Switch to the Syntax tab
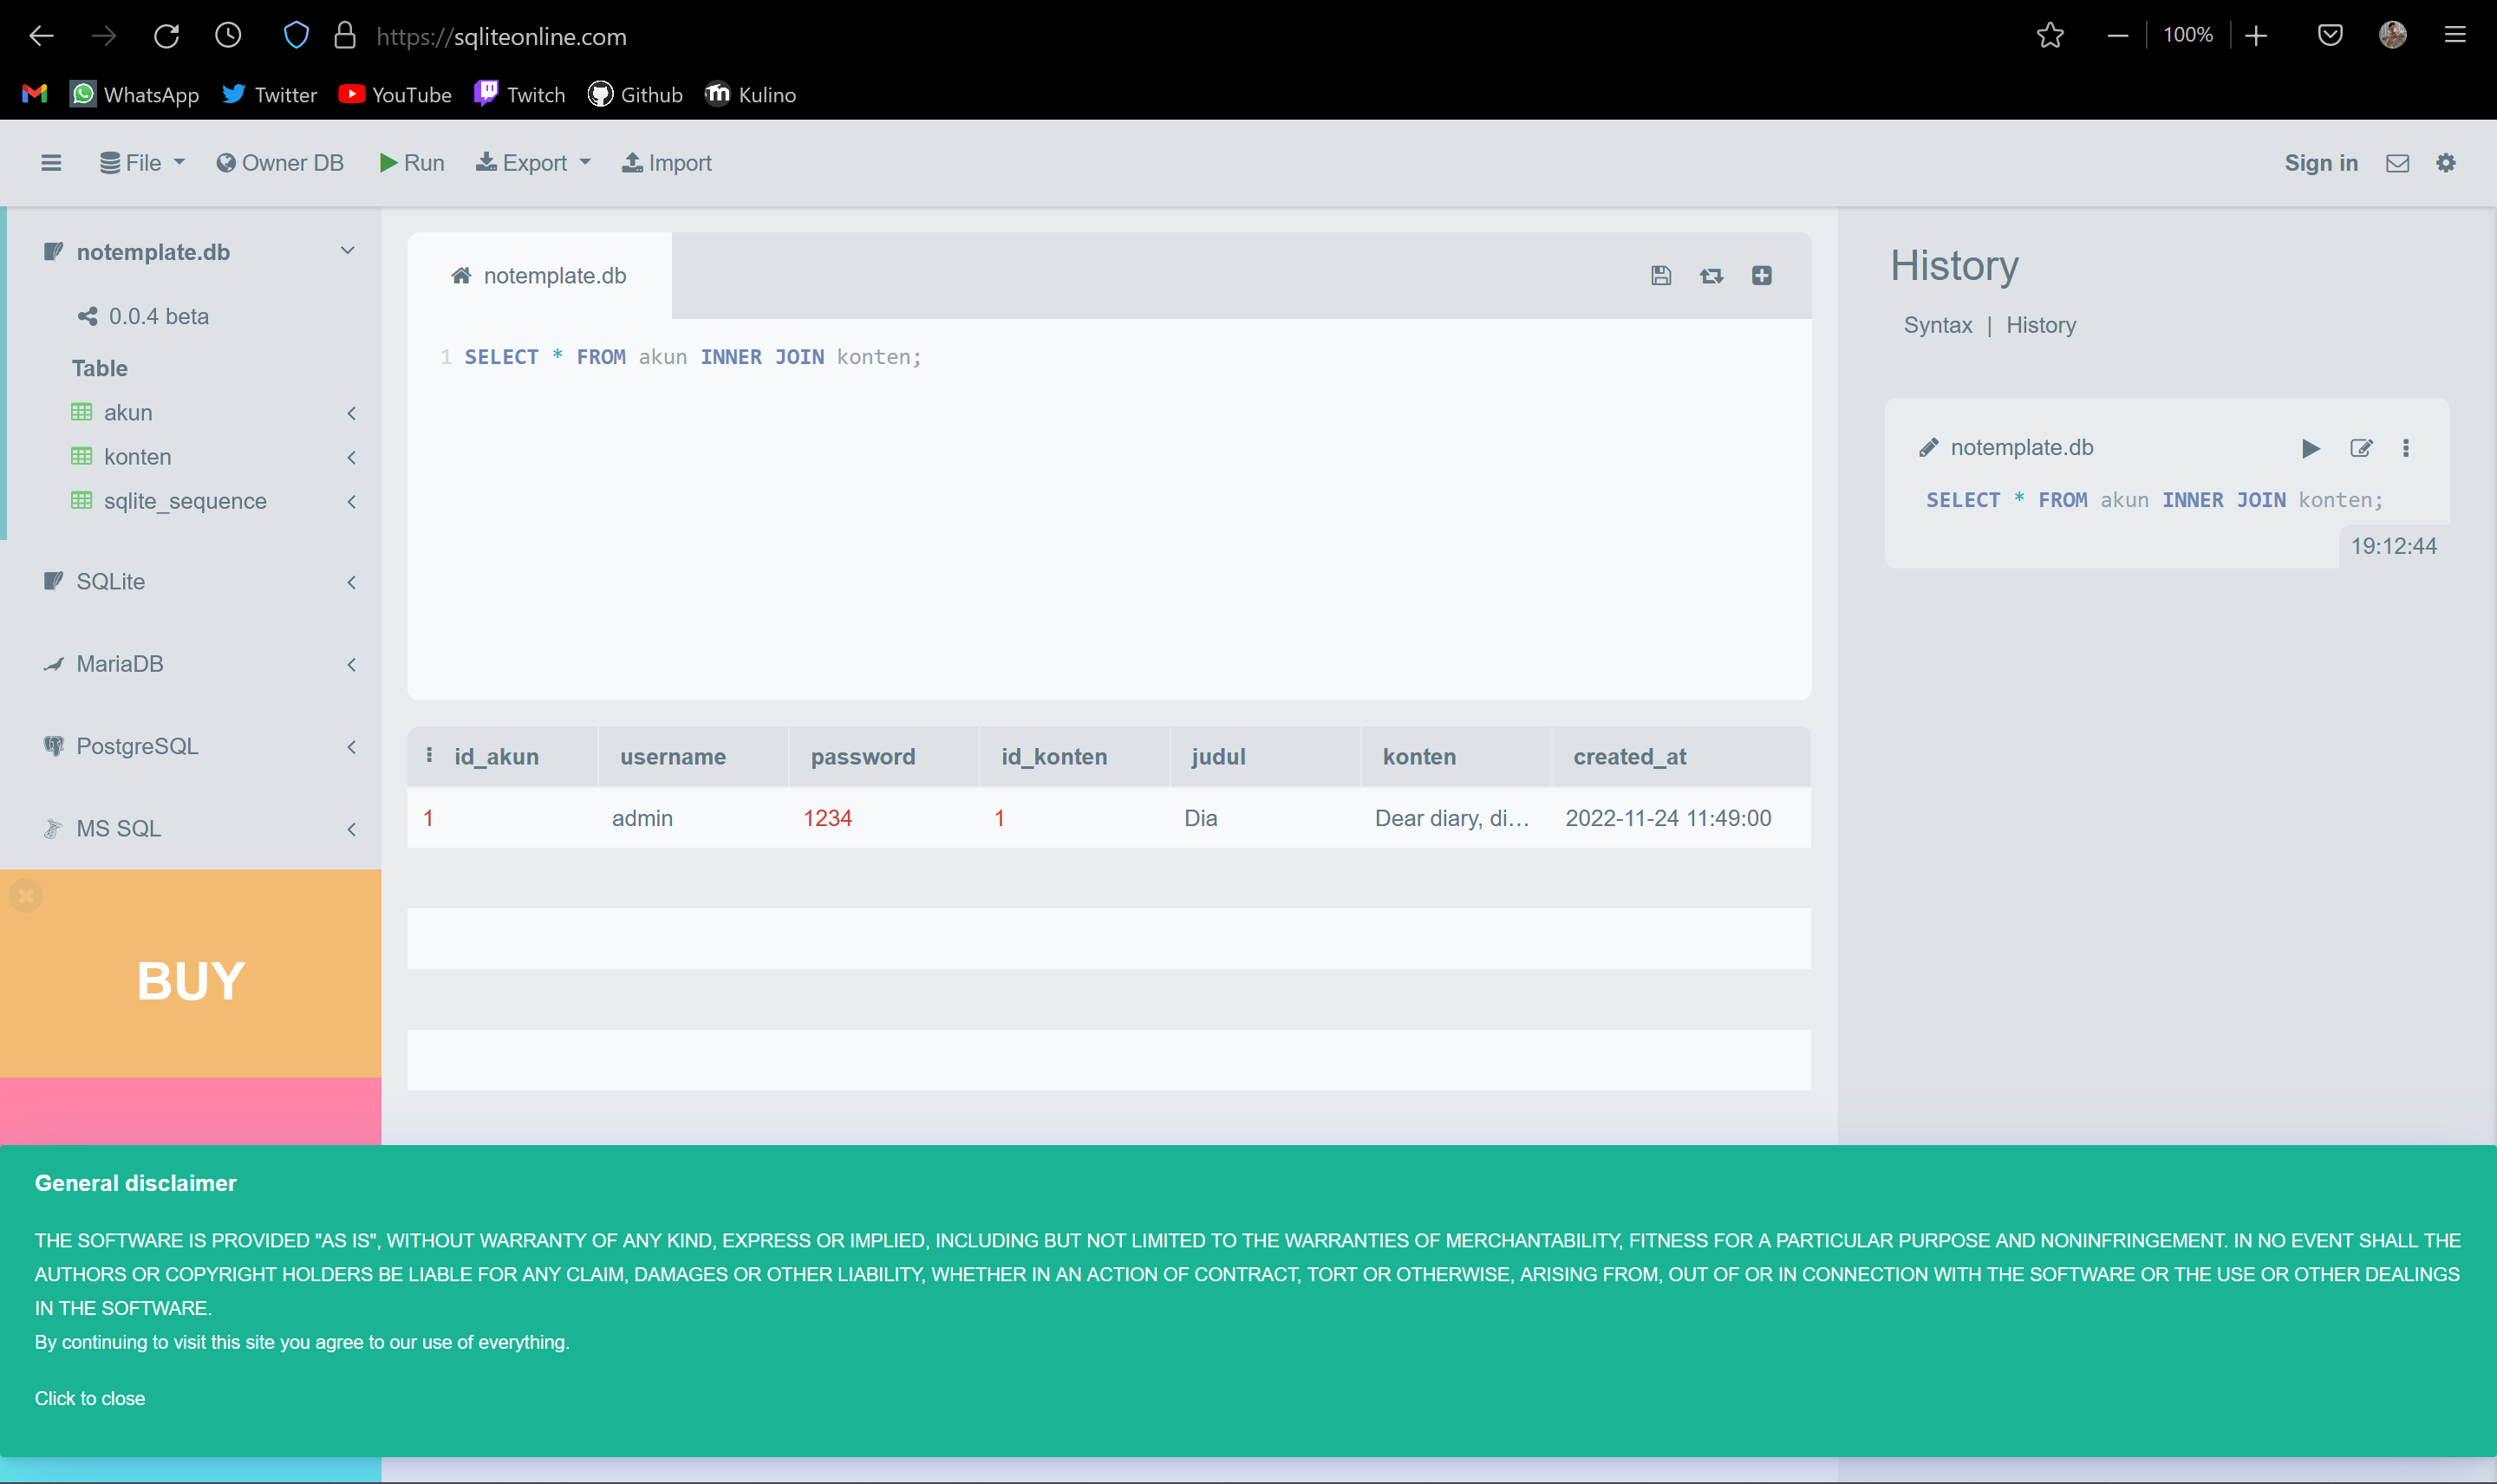This screenshot has height=1484, width=2497. click(x=1937, y=325)
